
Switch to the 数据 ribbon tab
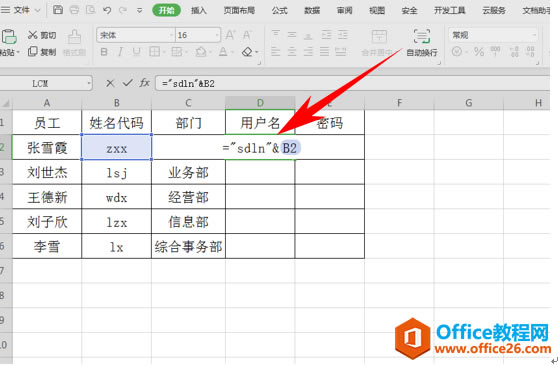click(312, 10)
